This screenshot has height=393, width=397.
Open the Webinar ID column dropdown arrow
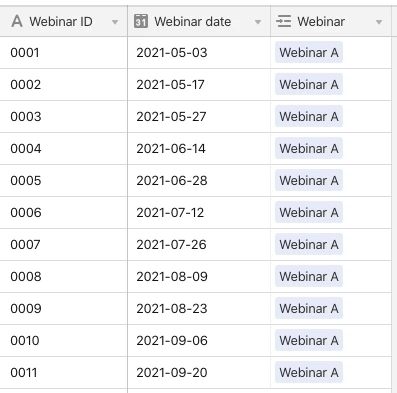115,22
